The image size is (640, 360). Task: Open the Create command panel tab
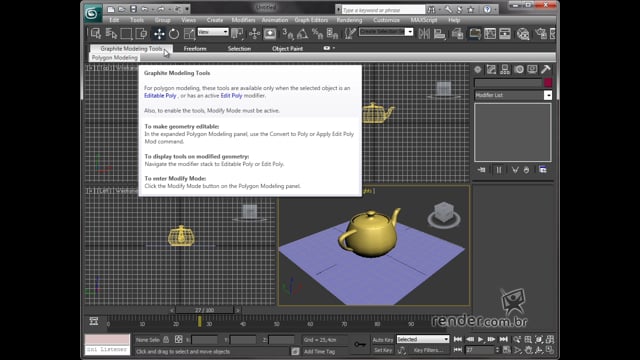[x=478, y=70]
